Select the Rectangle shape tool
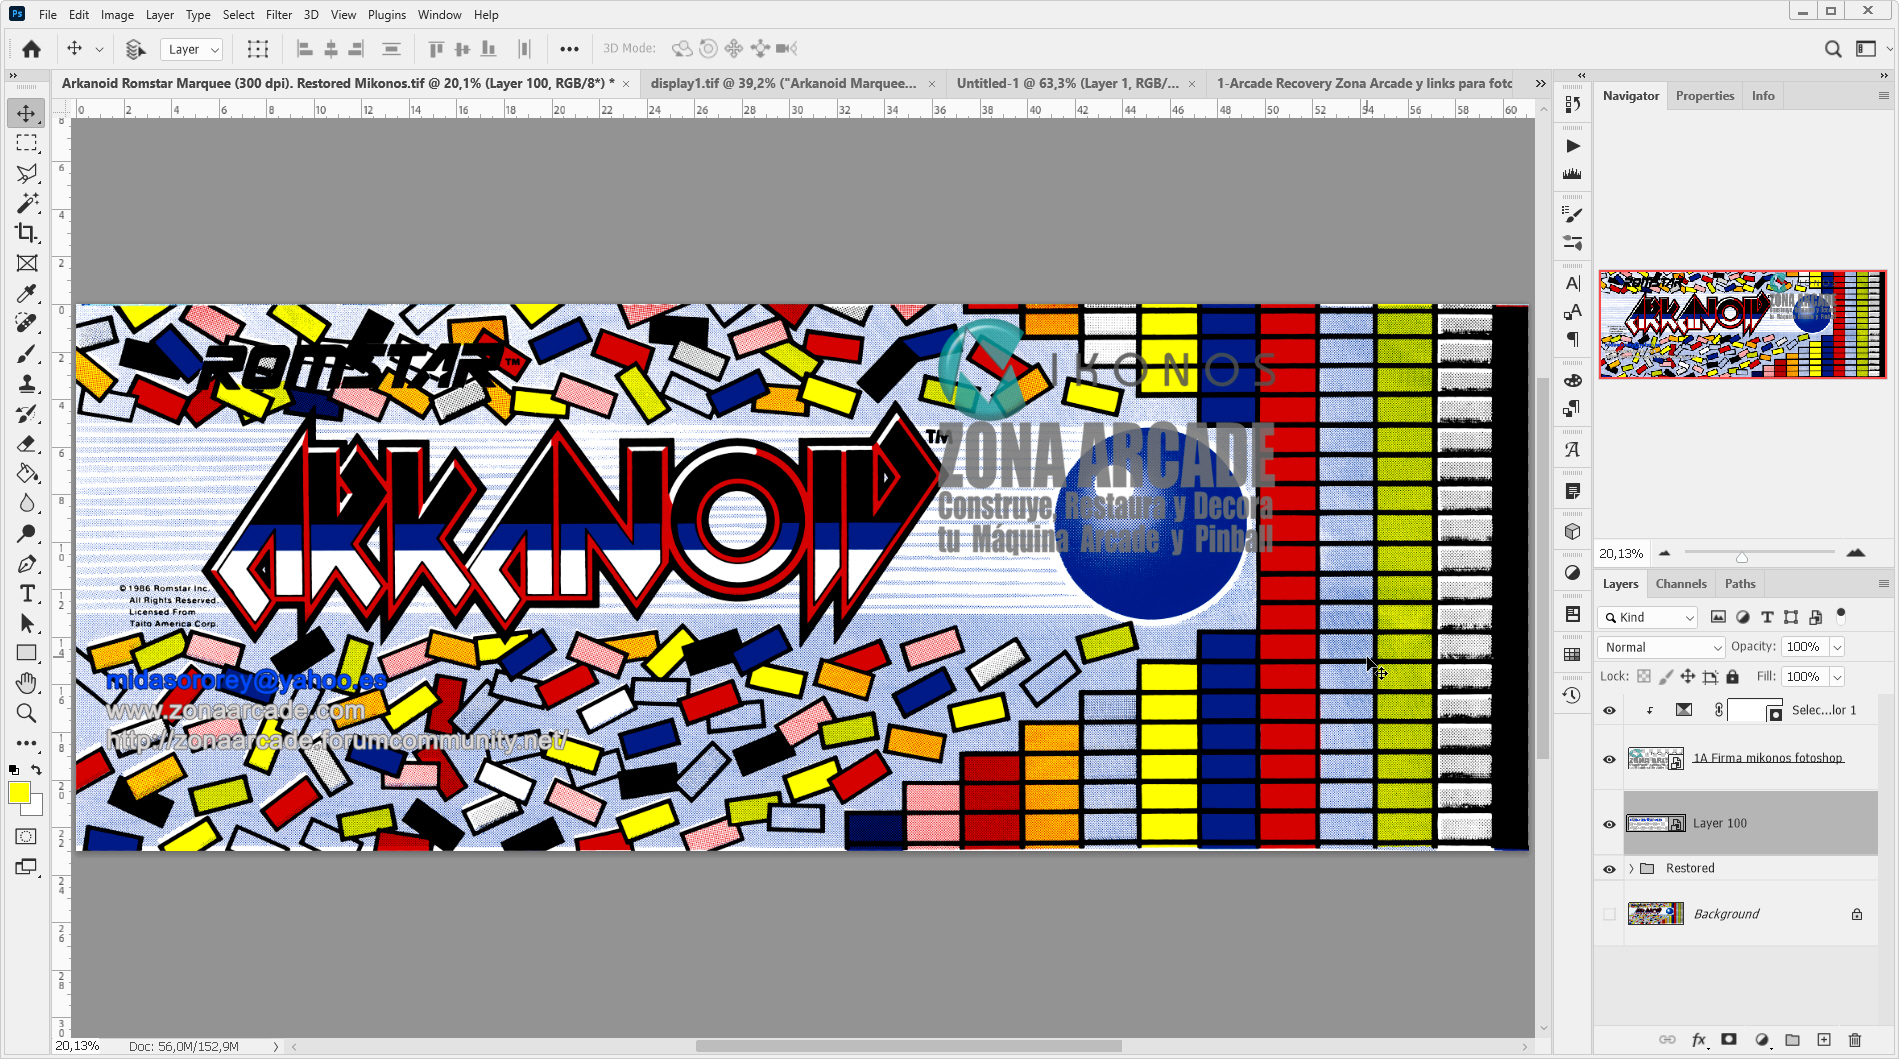The height and width of the screenshot is (1059, 1899). pos(27,652)
